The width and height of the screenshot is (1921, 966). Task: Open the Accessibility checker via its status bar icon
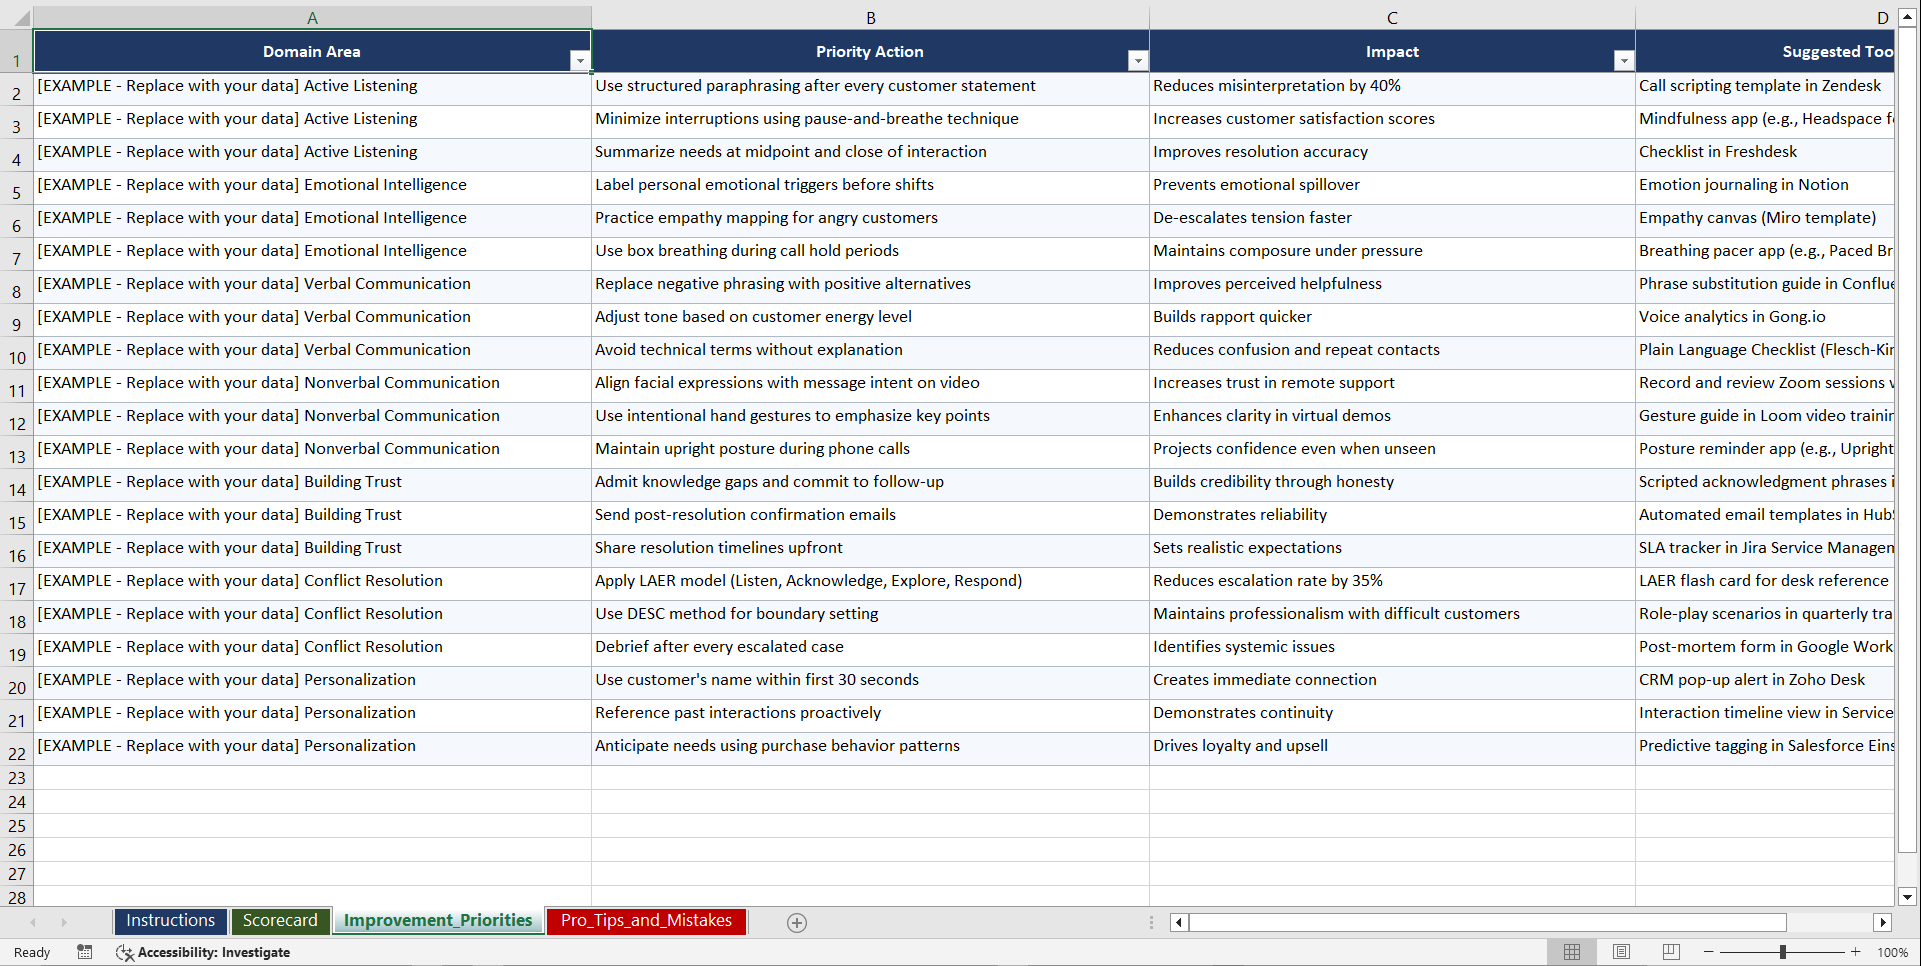(125, 952)
